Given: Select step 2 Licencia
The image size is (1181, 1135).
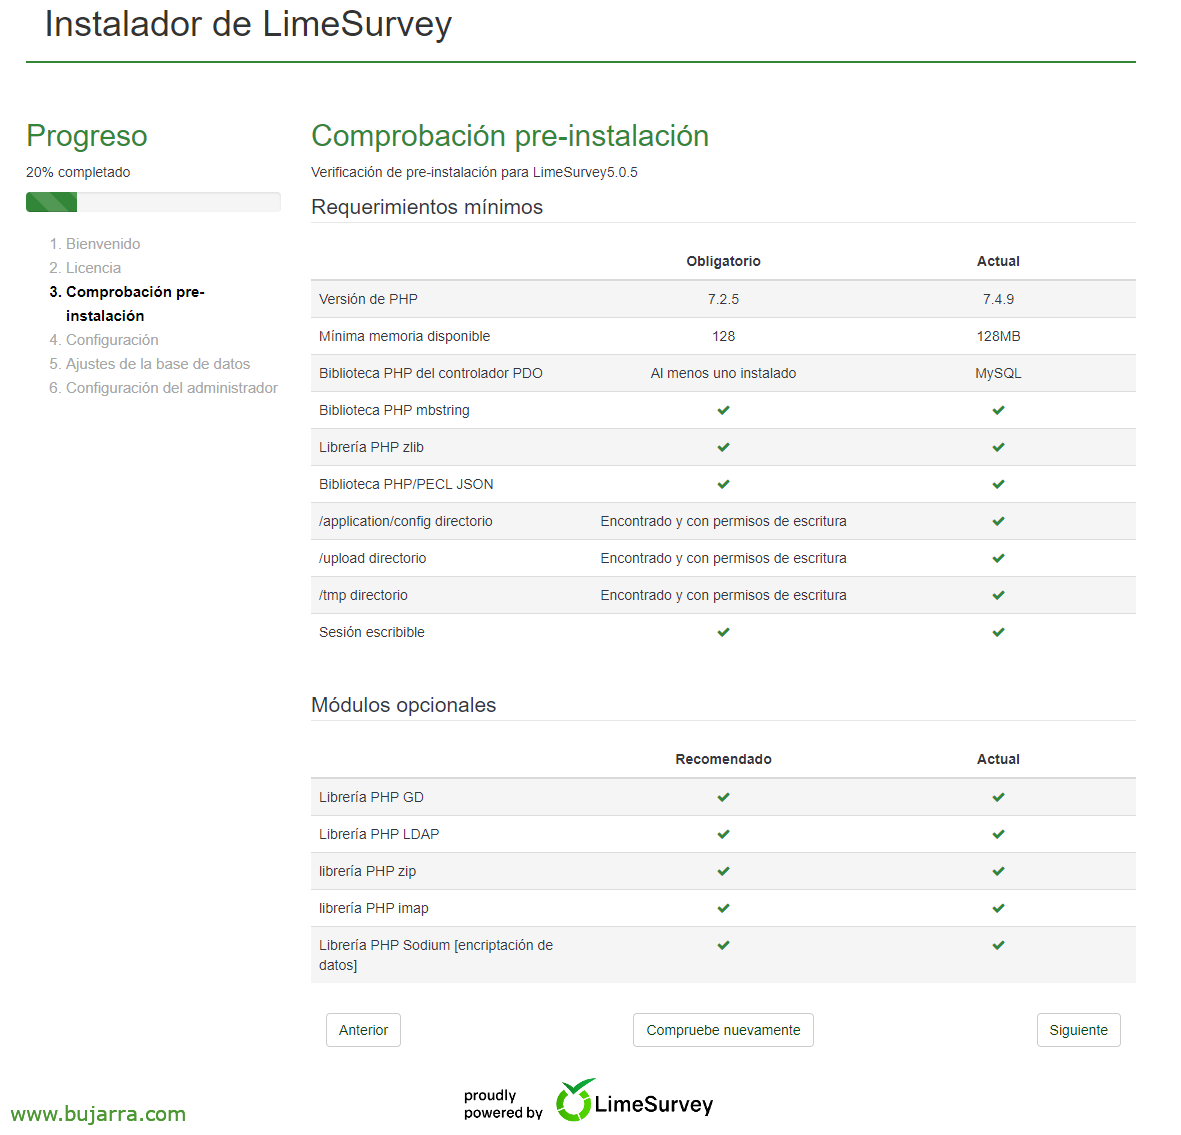Looking at the screenshot, I should tap(93, 268).
